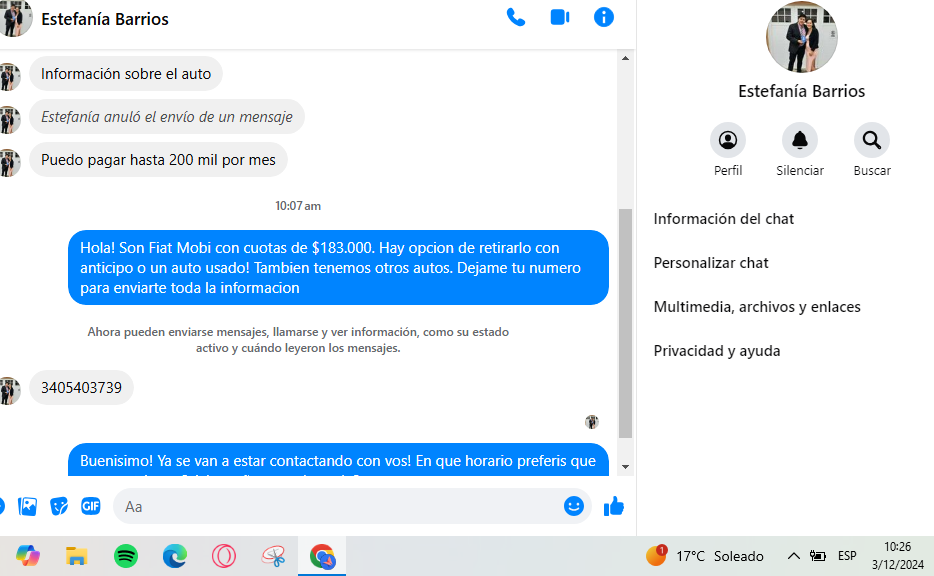Image resolution: width=934 pixels, height=576 pixels.
Task: Click the phone number message 3405403739
Action: click(81, 388)
